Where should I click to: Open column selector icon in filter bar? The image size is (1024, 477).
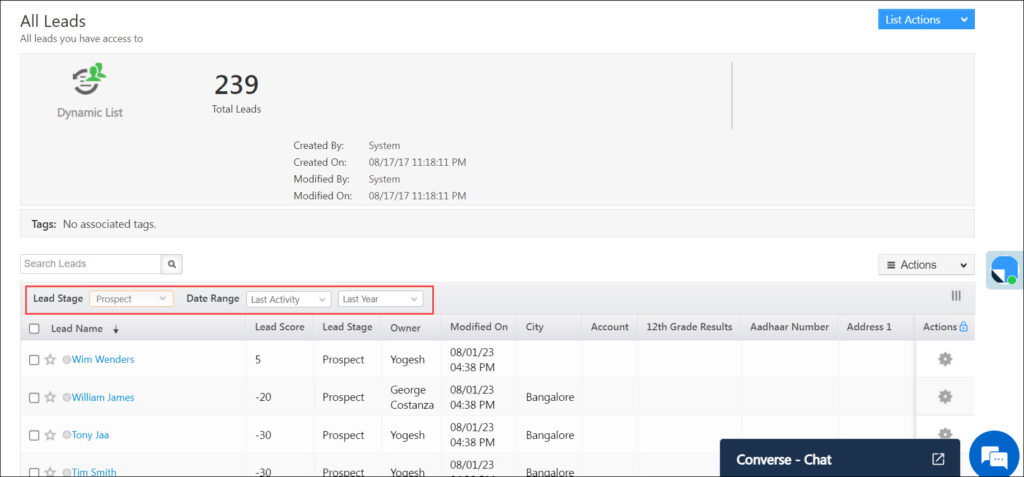coord(956,296)
